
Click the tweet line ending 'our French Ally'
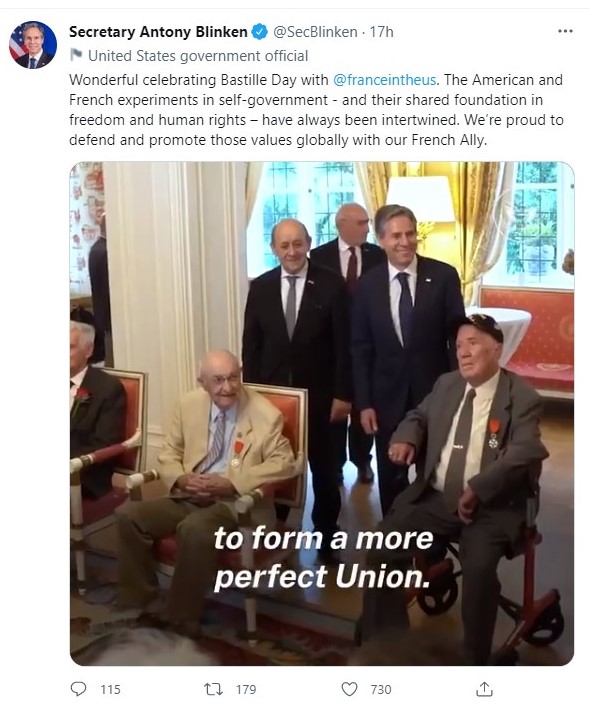tap(278, 140)
